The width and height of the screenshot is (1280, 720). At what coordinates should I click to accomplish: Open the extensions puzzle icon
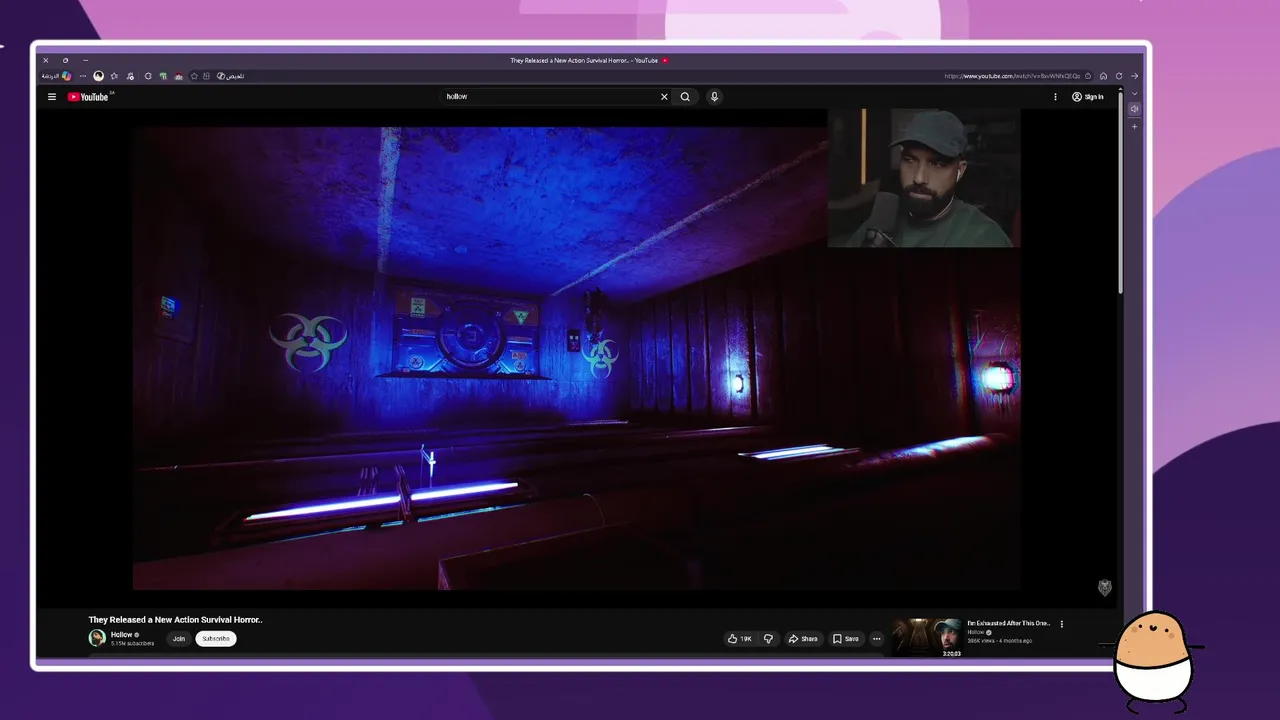click(x=206, y=76)
